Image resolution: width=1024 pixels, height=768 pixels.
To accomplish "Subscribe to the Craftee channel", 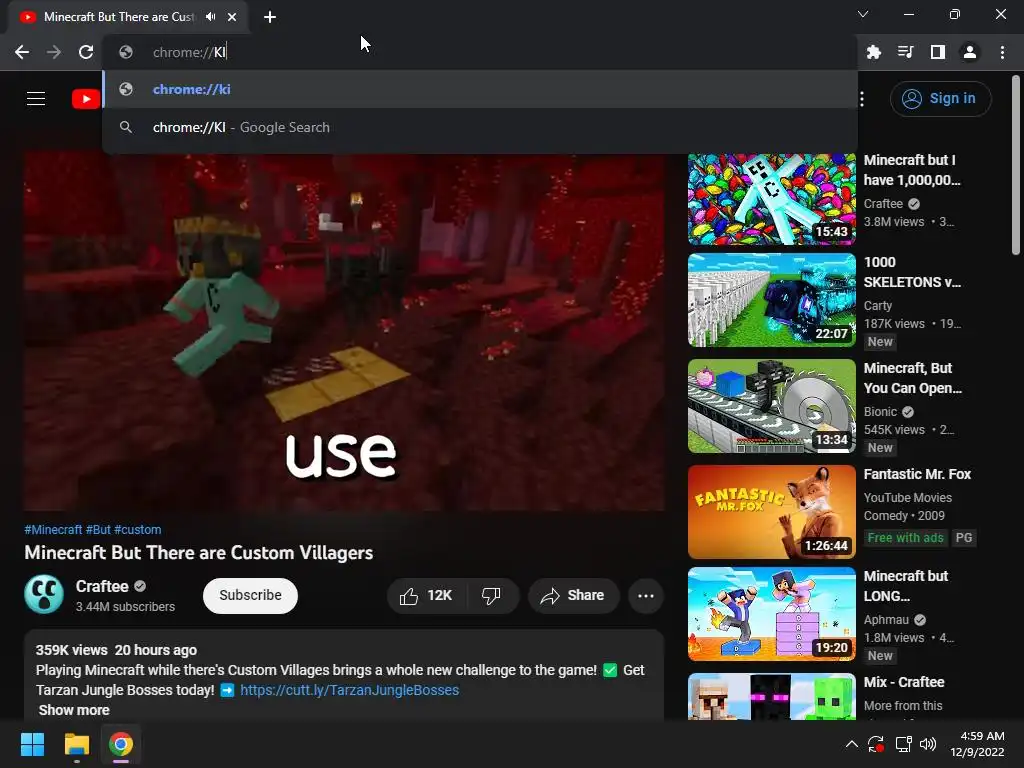I will point(250,596).
